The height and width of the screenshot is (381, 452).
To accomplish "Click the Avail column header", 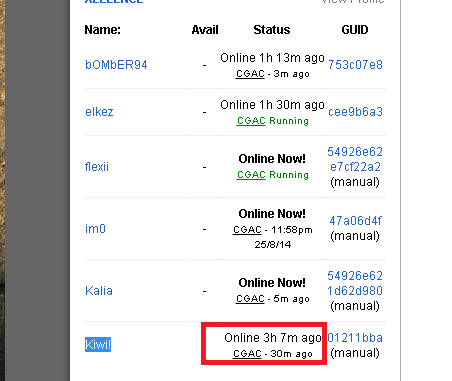I will [x=205, y=30].
